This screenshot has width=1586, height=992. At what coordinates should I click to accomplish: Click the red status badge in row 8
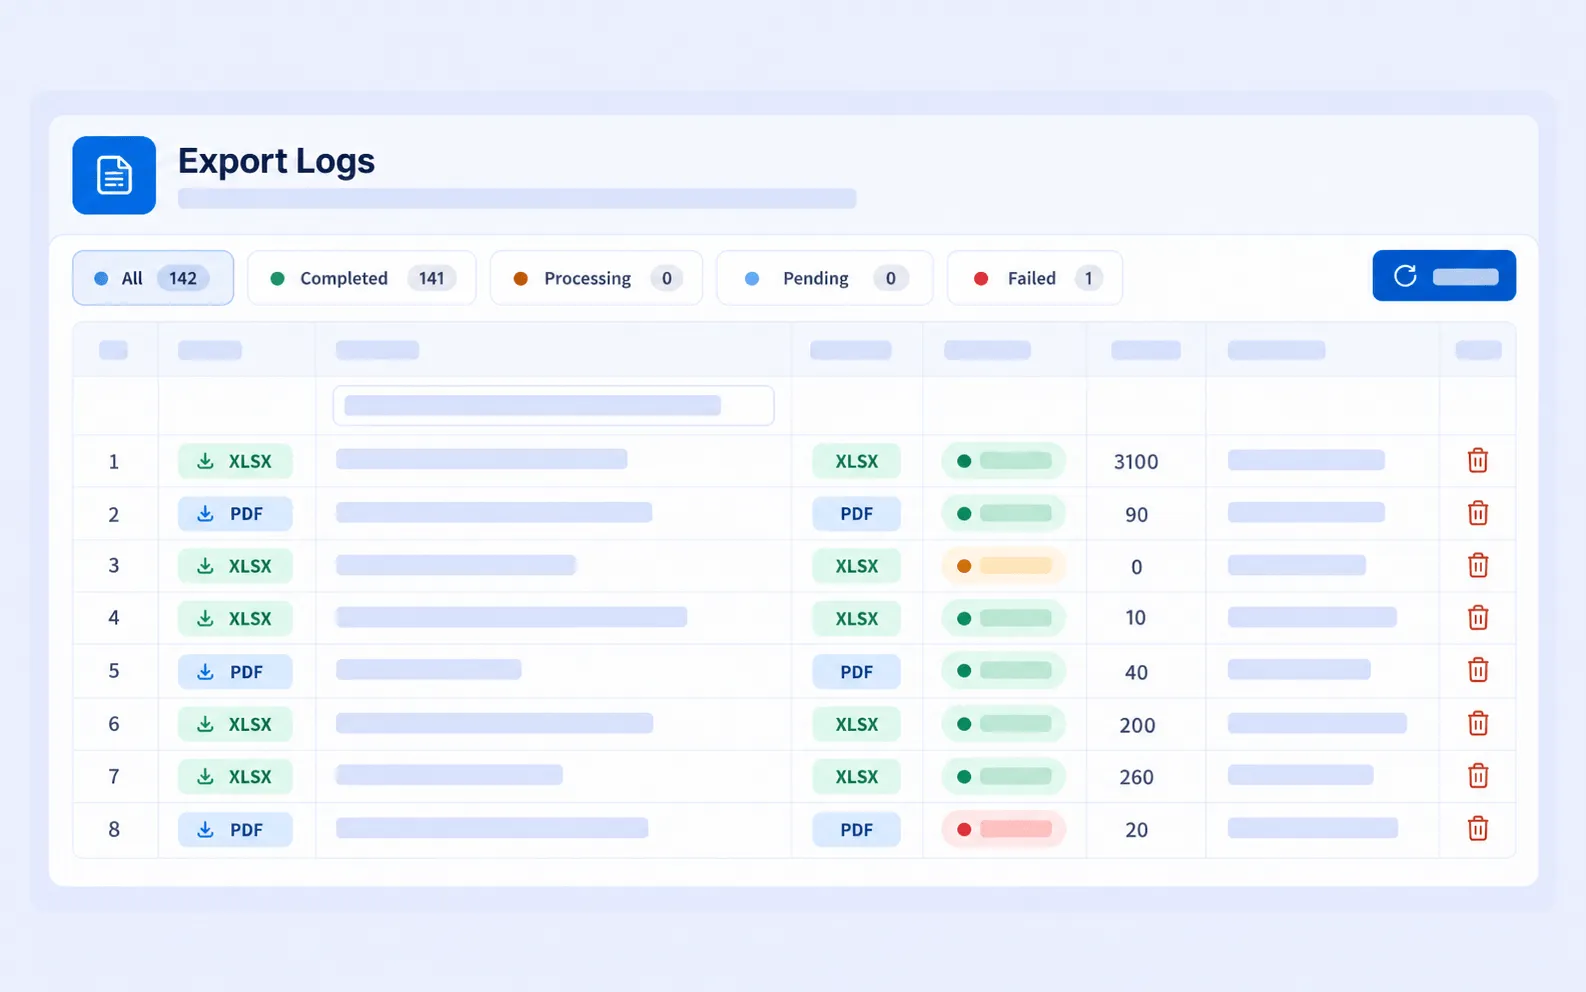click(1003, 829)
